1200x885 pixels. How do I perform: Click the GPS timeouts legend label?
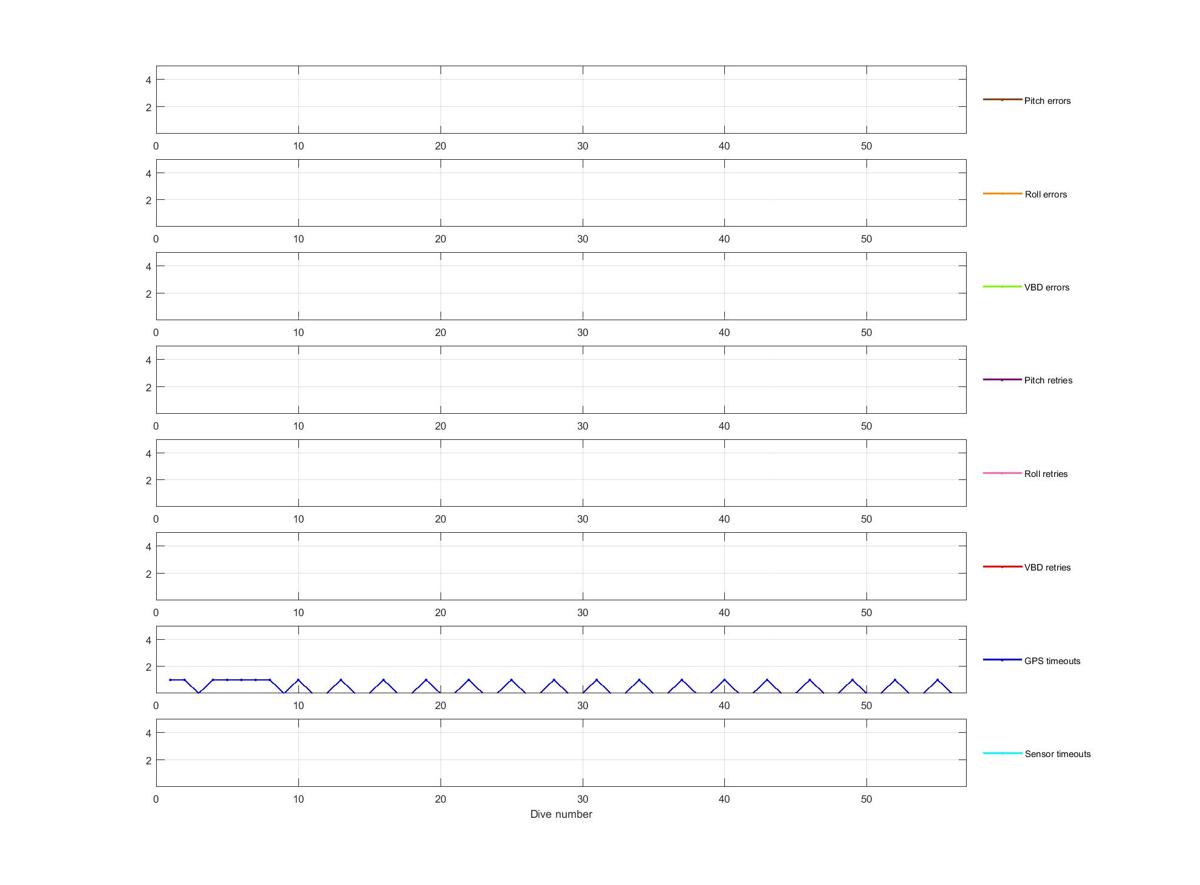point(1052,661)
